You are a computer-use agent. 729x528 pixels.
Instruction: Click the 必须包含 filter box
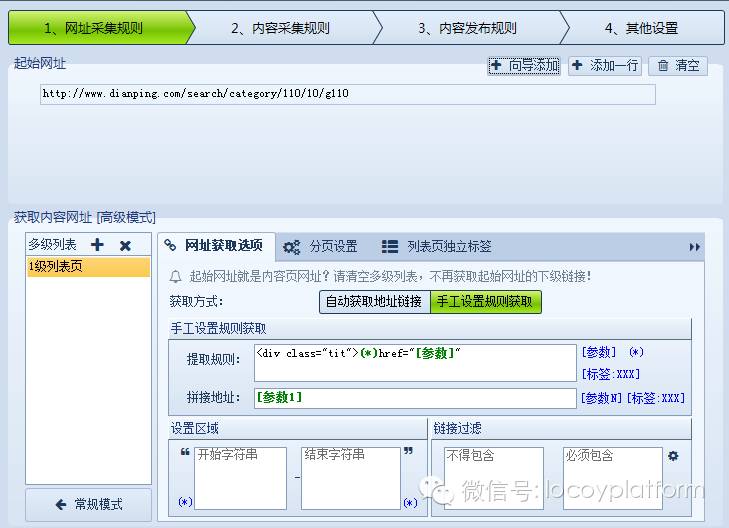point(613,478)
